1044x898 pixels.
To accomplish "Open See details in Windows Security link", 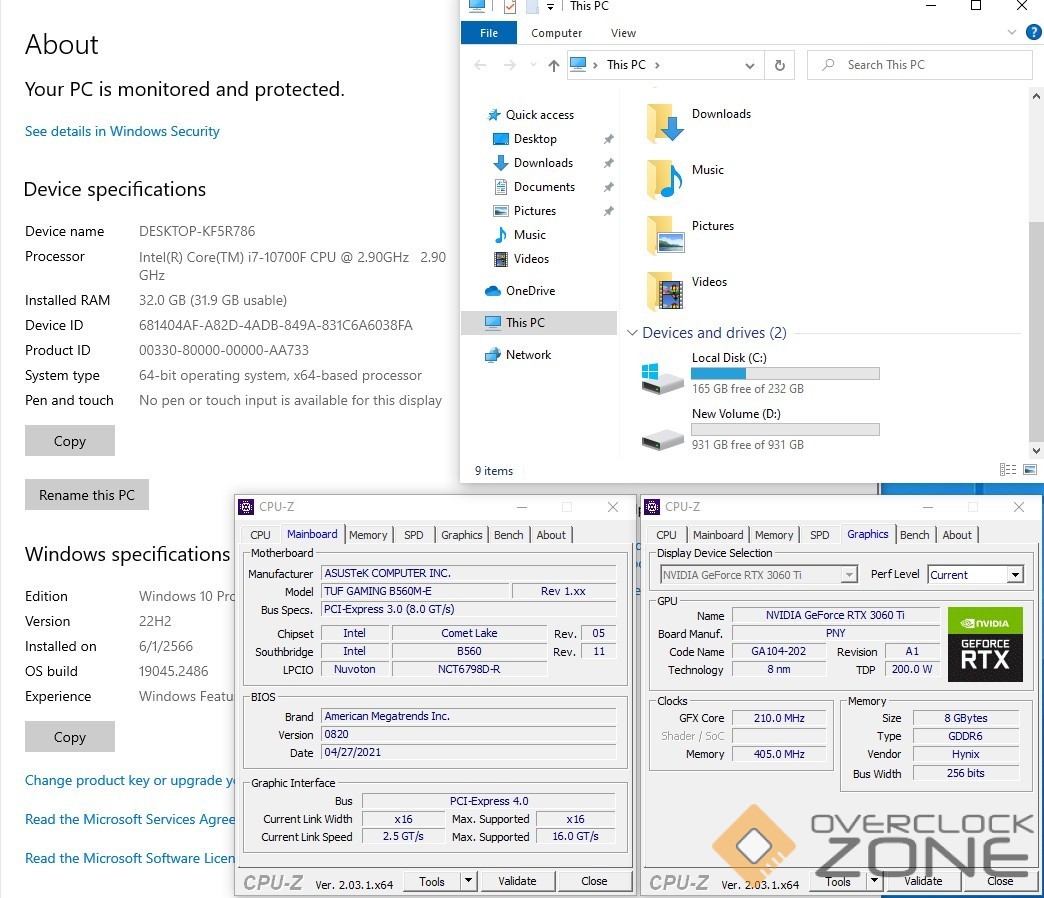I will coord(122,131).
